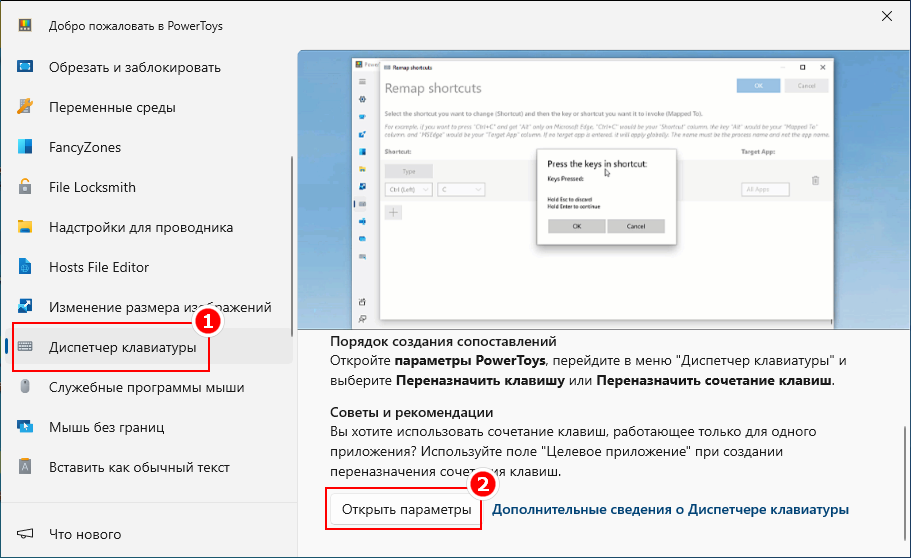
Task: Click the Mouse Without Borders icon
Action: click(x=24, y=427)
